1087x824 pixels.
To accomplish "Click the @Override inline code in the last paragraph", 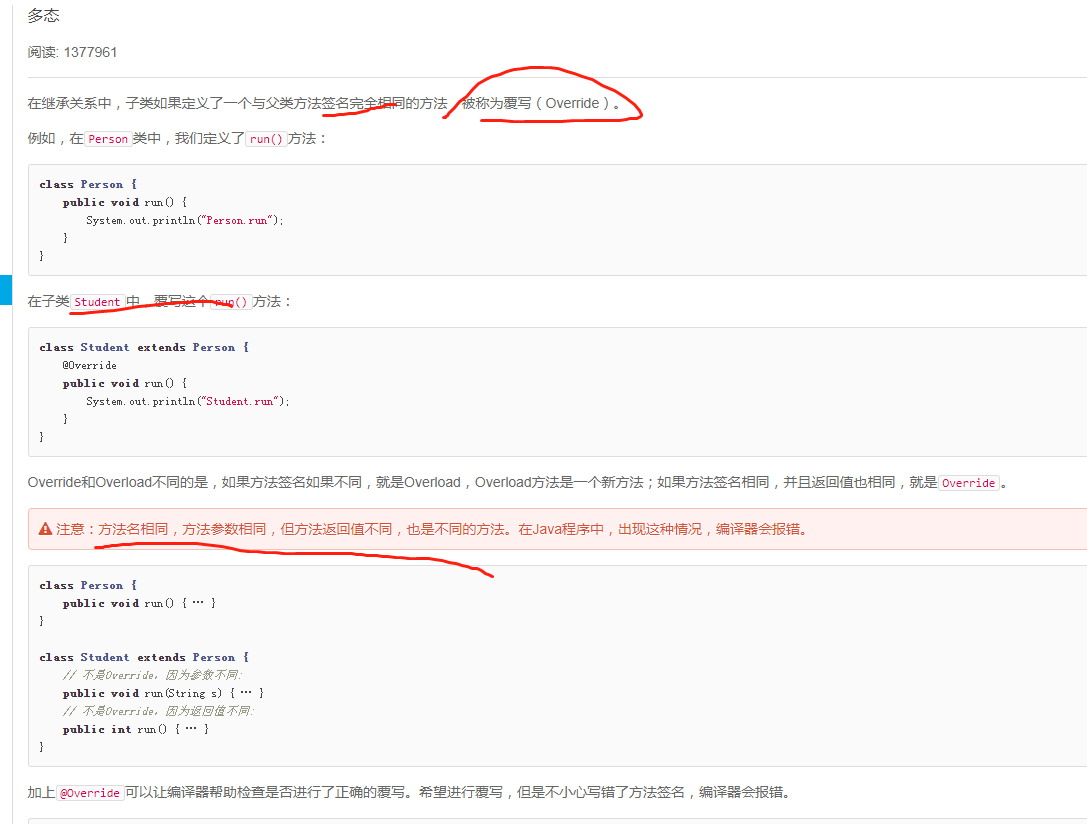I will click(90, 793).
